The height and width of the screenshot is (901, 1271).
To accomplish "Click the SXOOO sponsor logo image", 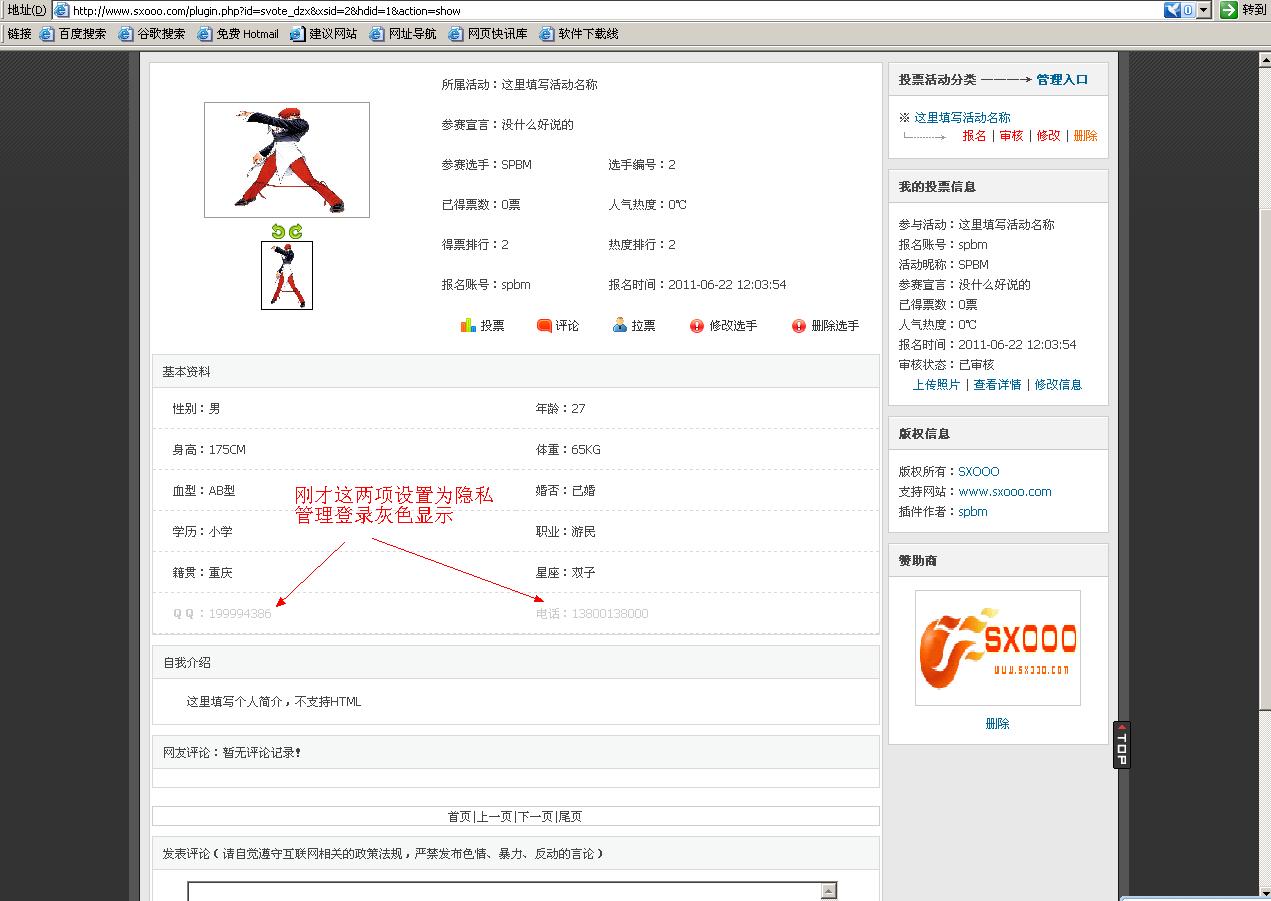I will (x=997, y=647).
